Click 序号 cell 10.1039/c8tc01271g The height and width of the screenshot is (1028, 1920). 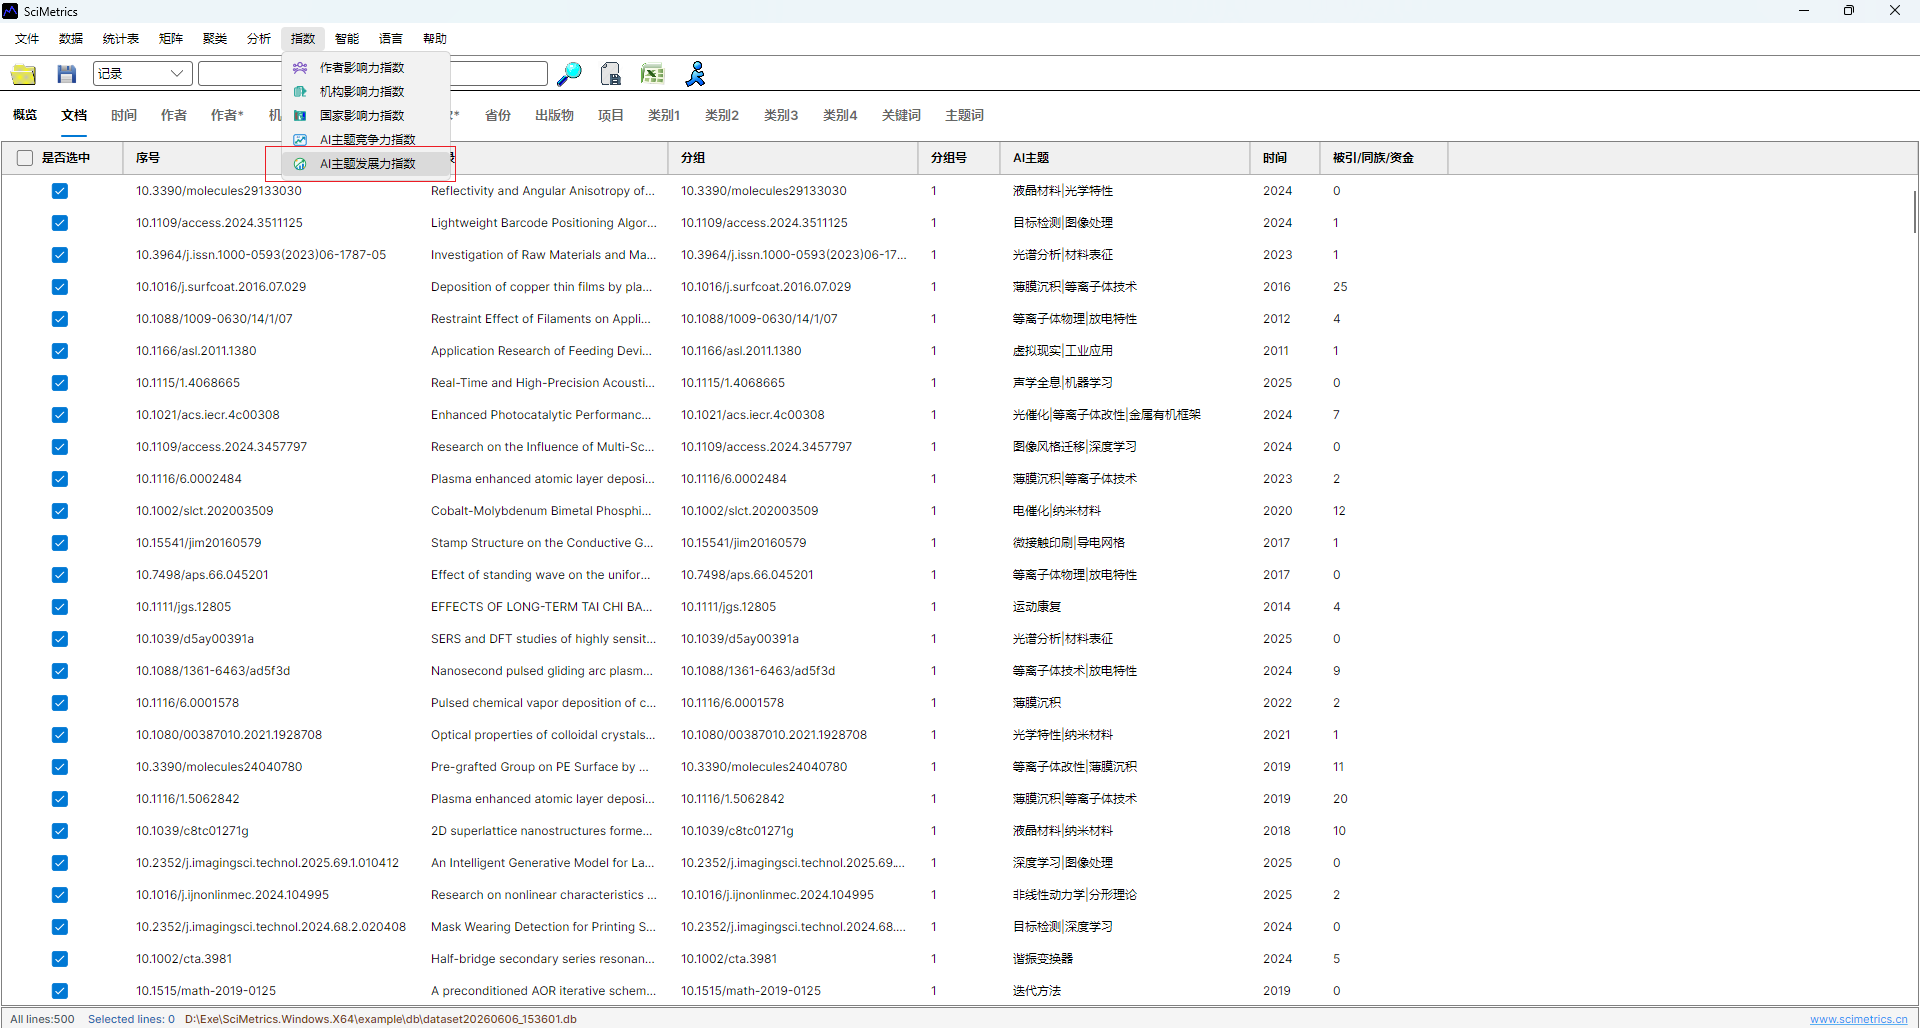coord(192,831)
